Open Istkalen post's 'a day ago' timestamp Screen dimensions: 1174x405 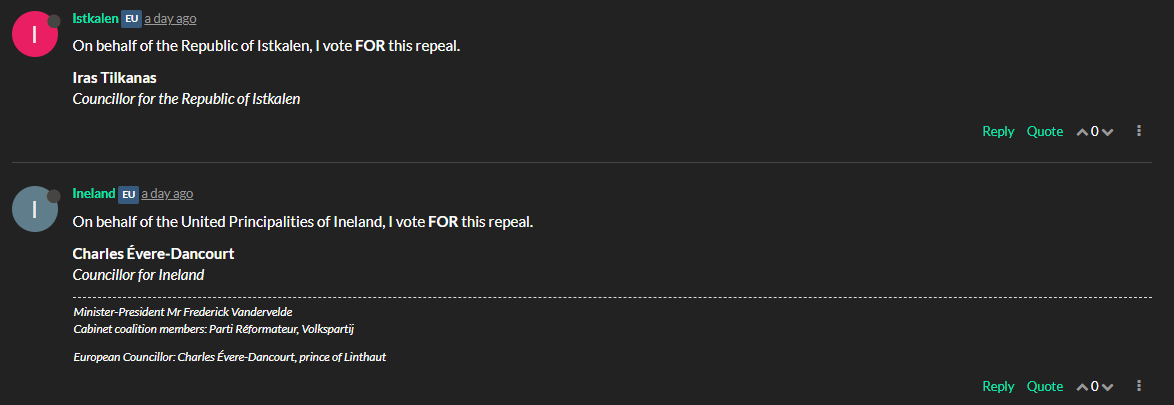click(x=170, y=19)
